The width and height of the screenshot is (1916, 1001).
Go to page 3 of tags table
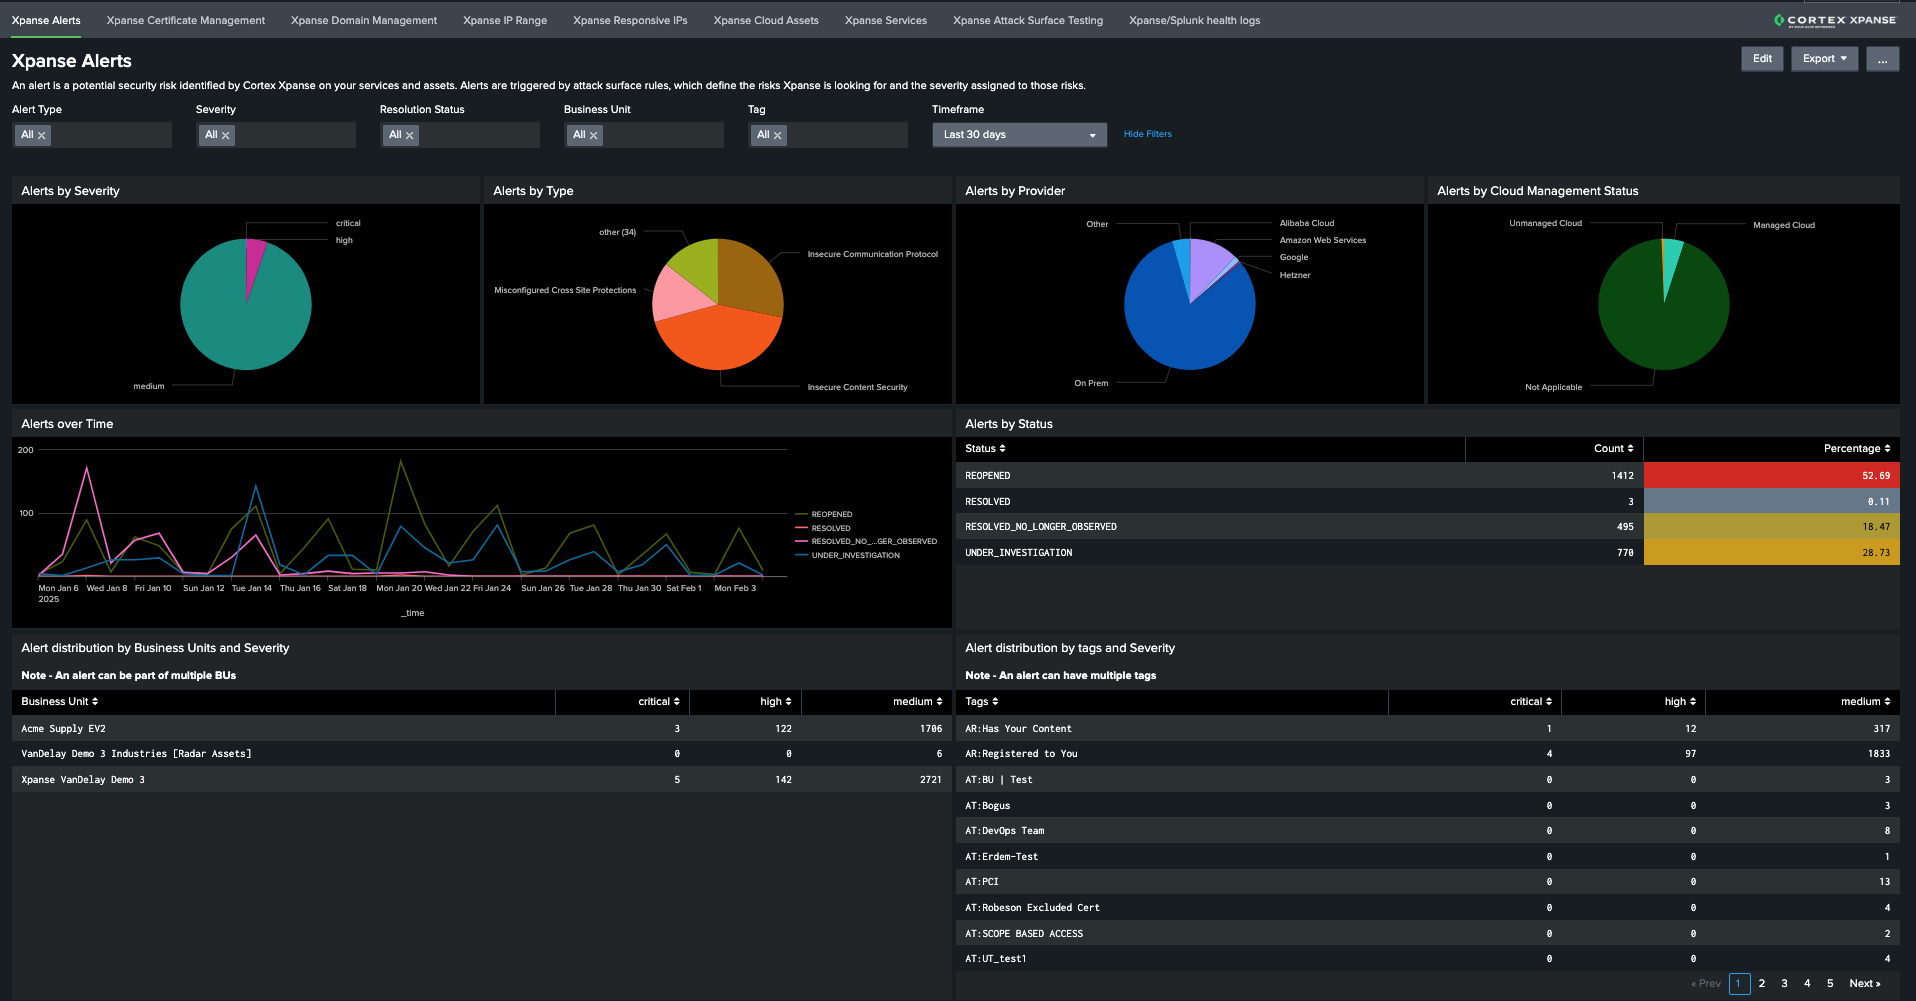[1784, 984]
